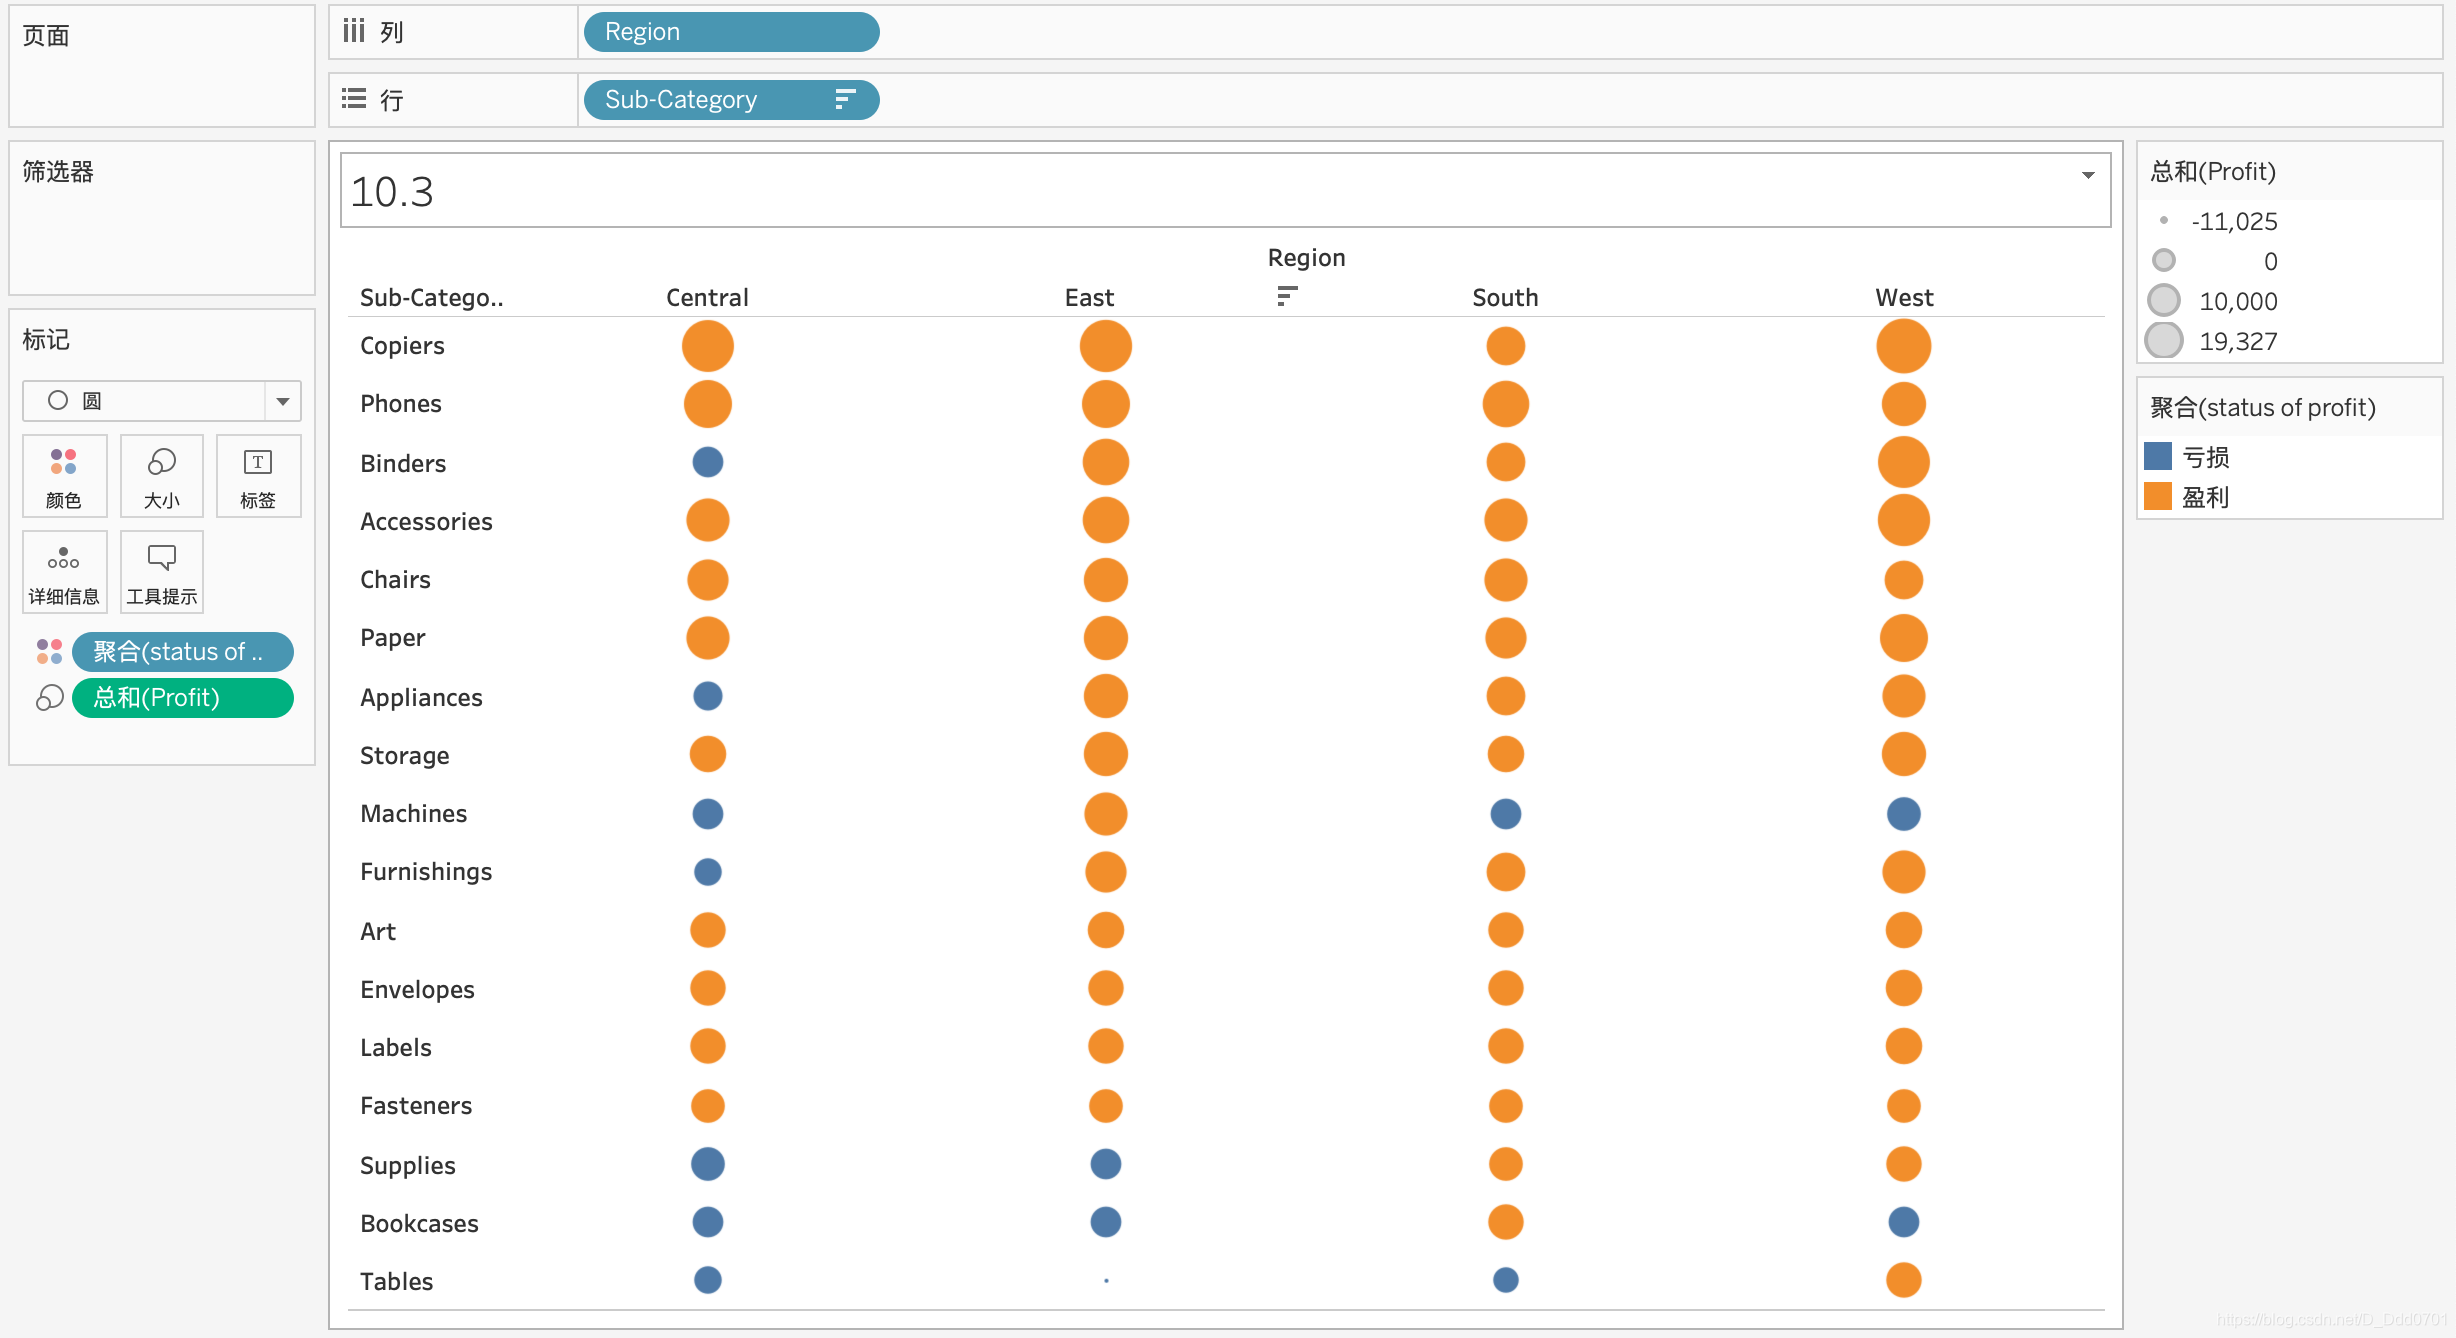Open the mark type dropdown showing 圆
This screenshot has height=1338, width=2456.
tap(161, 401)
